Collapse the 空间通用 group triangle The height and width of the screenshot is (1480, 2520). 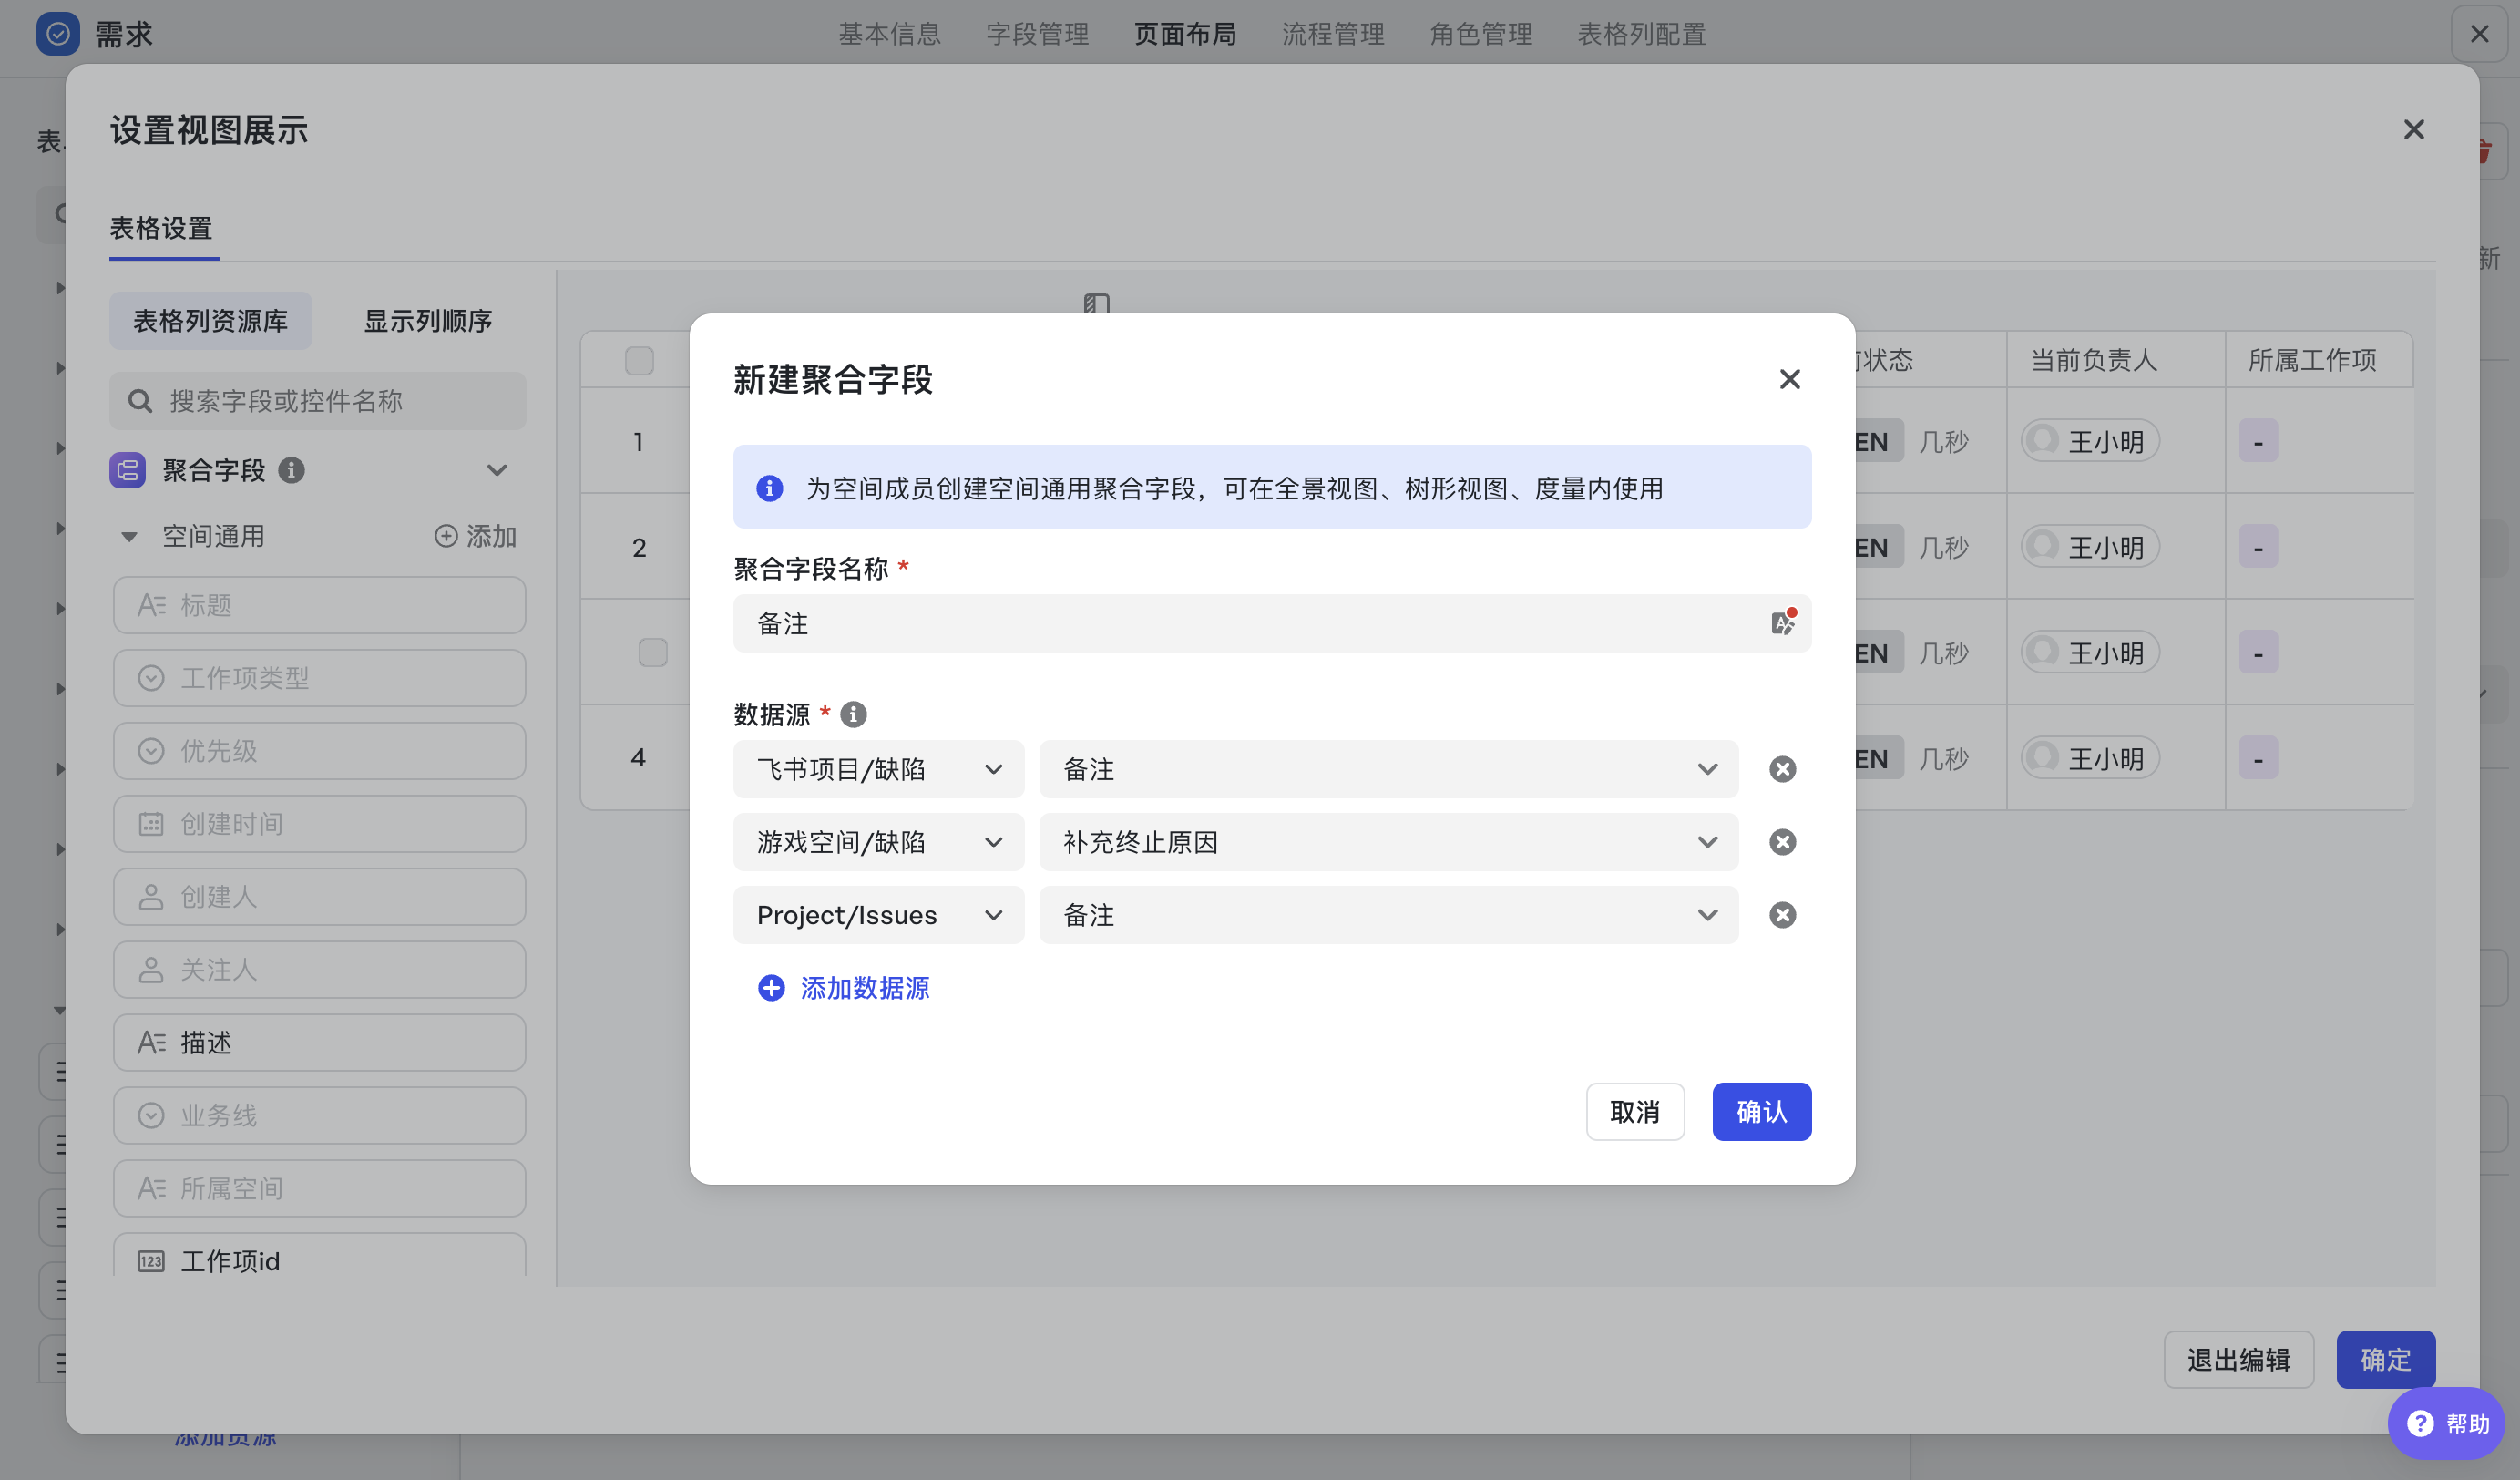coord(129,537)
